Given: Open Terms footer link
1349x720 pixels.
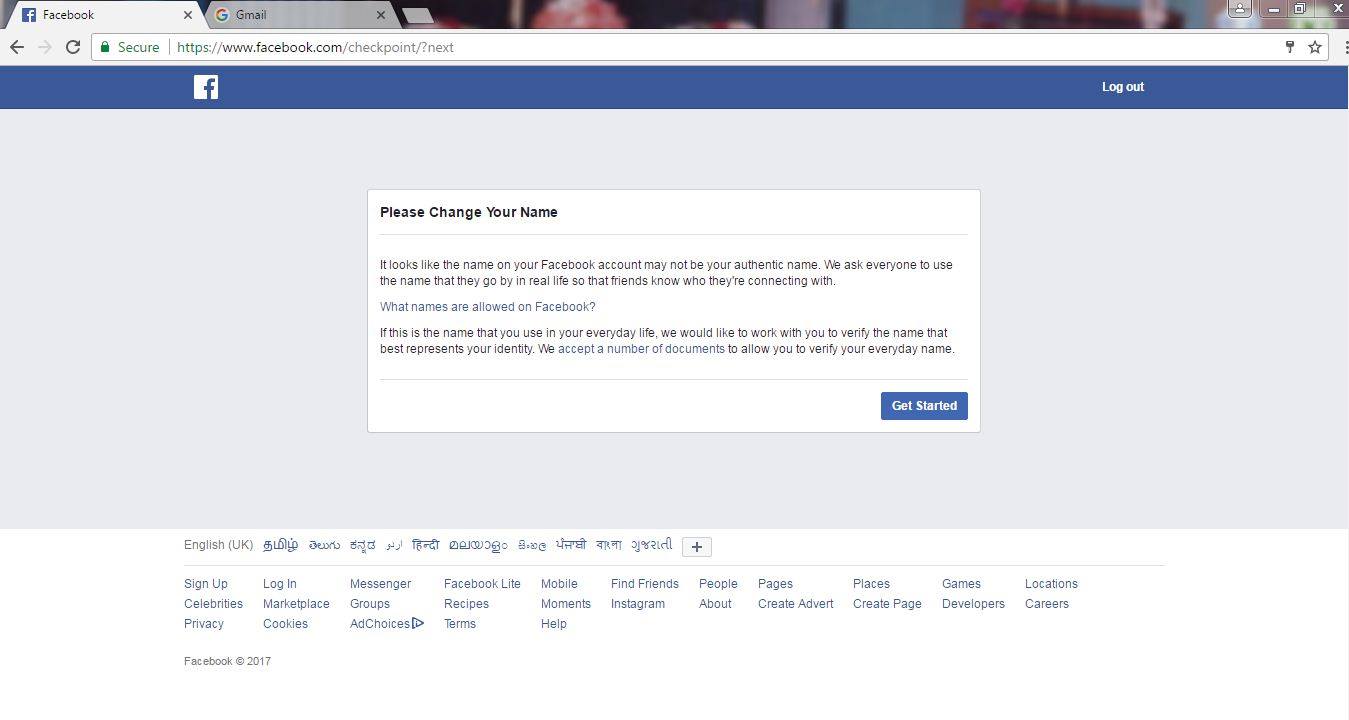Looking at the screenshot, I should [x=460, y=624].
